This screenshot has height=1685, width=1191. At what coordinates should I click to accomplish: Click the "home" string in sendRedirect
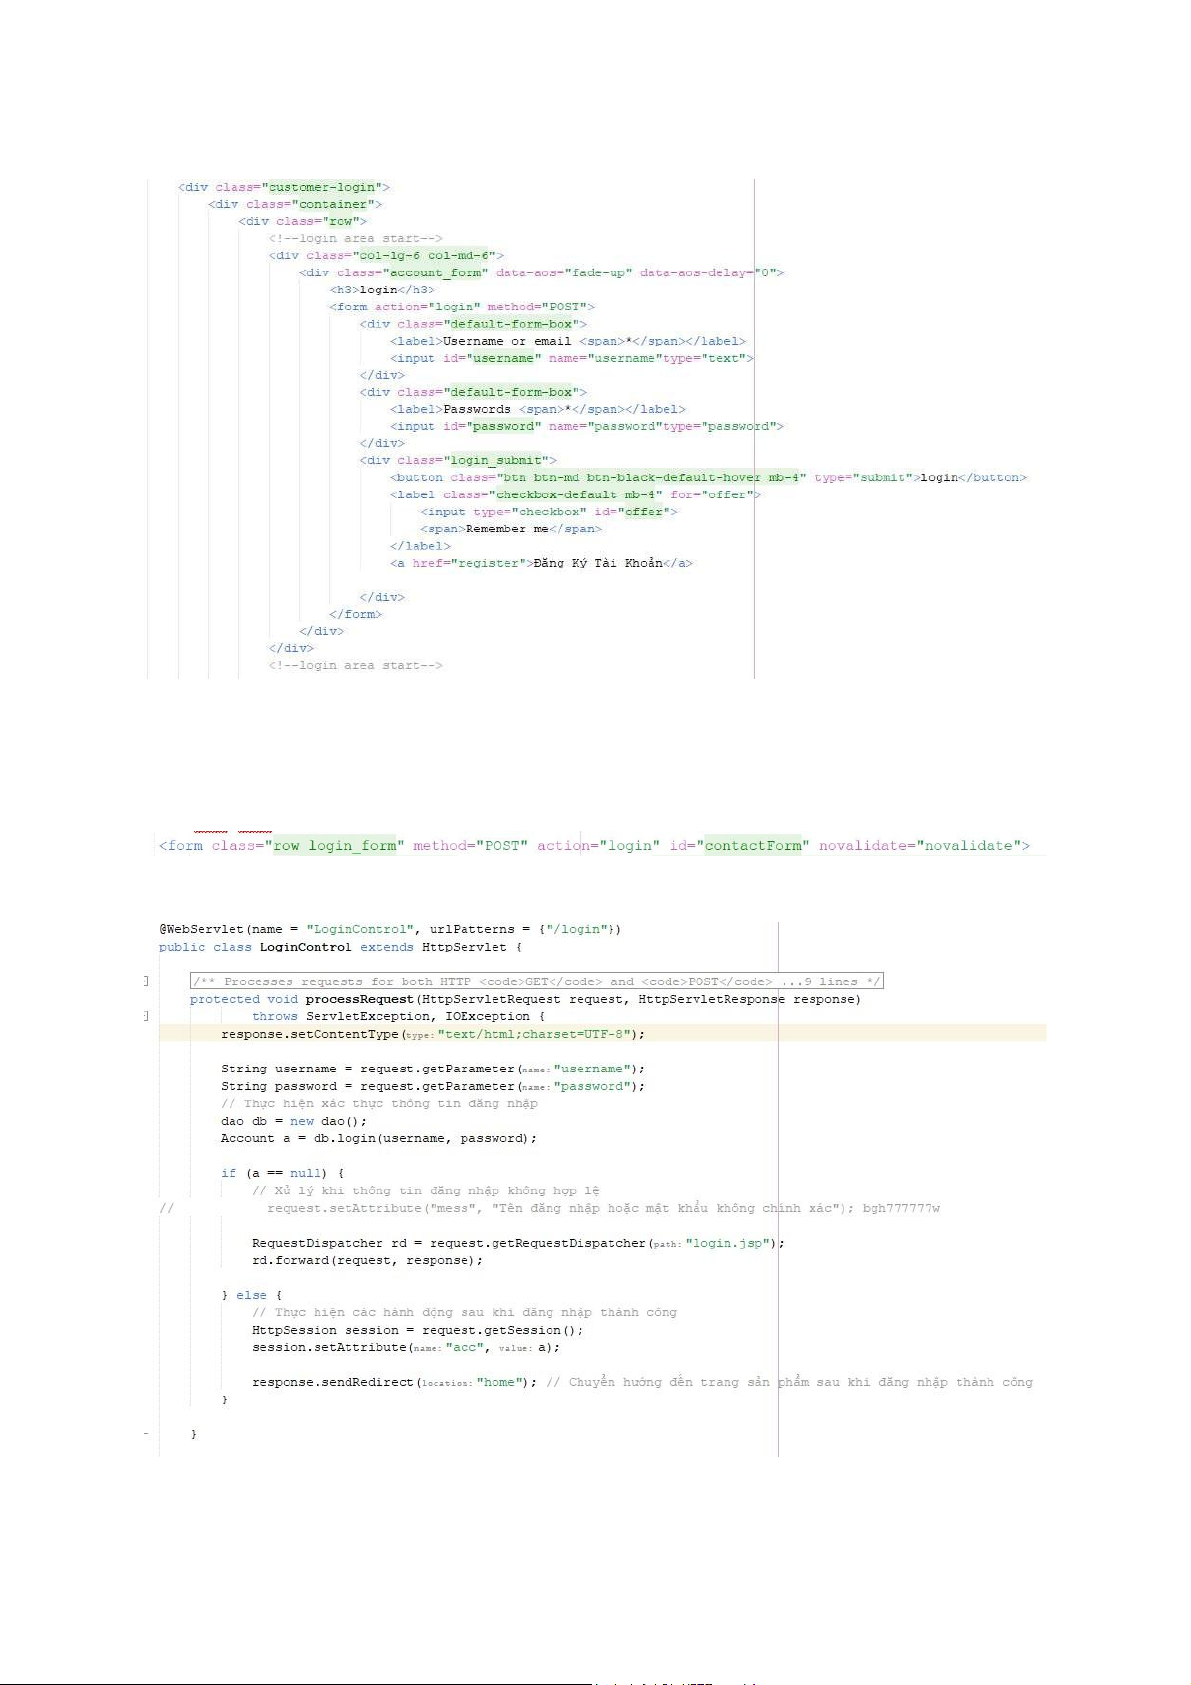(x=501, y=1382)
